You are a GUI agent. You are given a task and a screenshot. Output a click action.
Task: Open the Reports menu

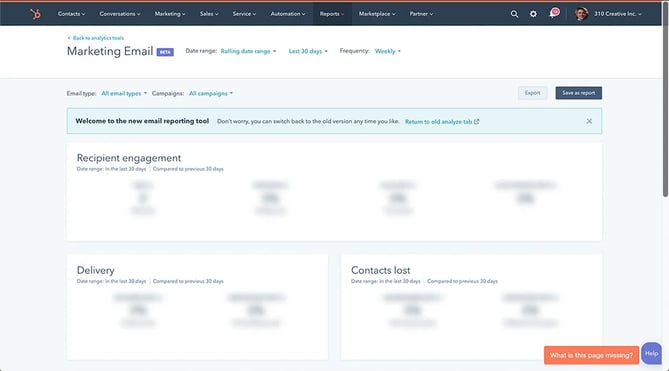332,14
